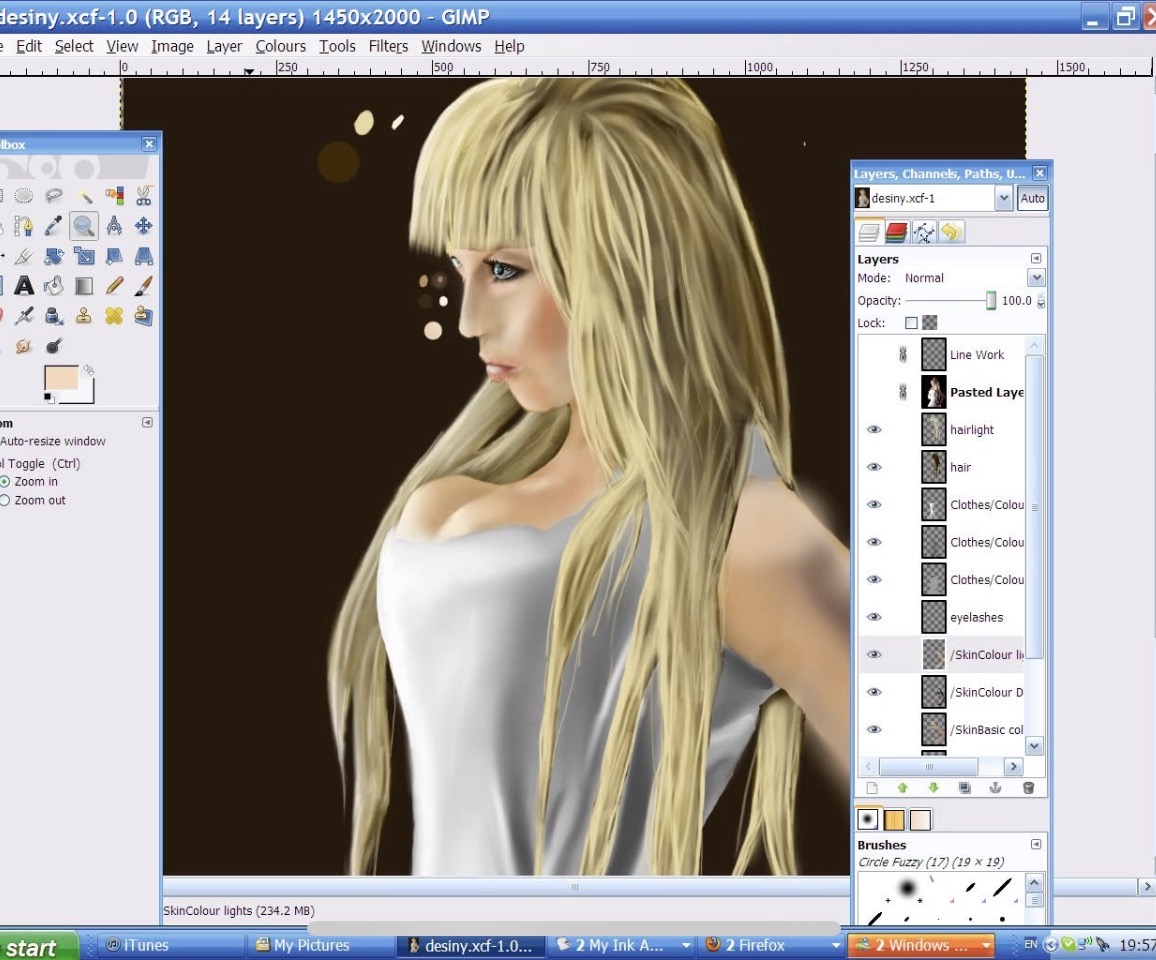The width and height of the screenshot is (1156, 960).
Task: Select the Shear tool
Action: tap(114, 256)
